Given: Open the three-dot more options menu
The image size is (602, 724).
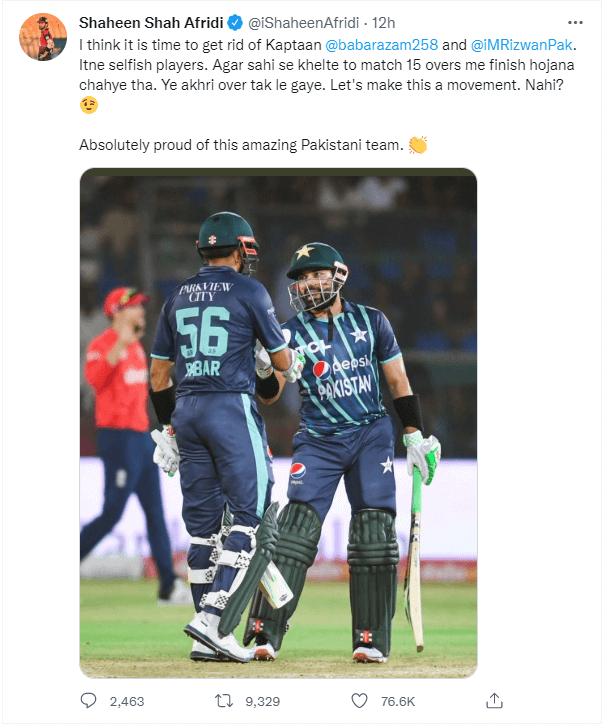Looking at the screenshot, I should coord(575,23).
